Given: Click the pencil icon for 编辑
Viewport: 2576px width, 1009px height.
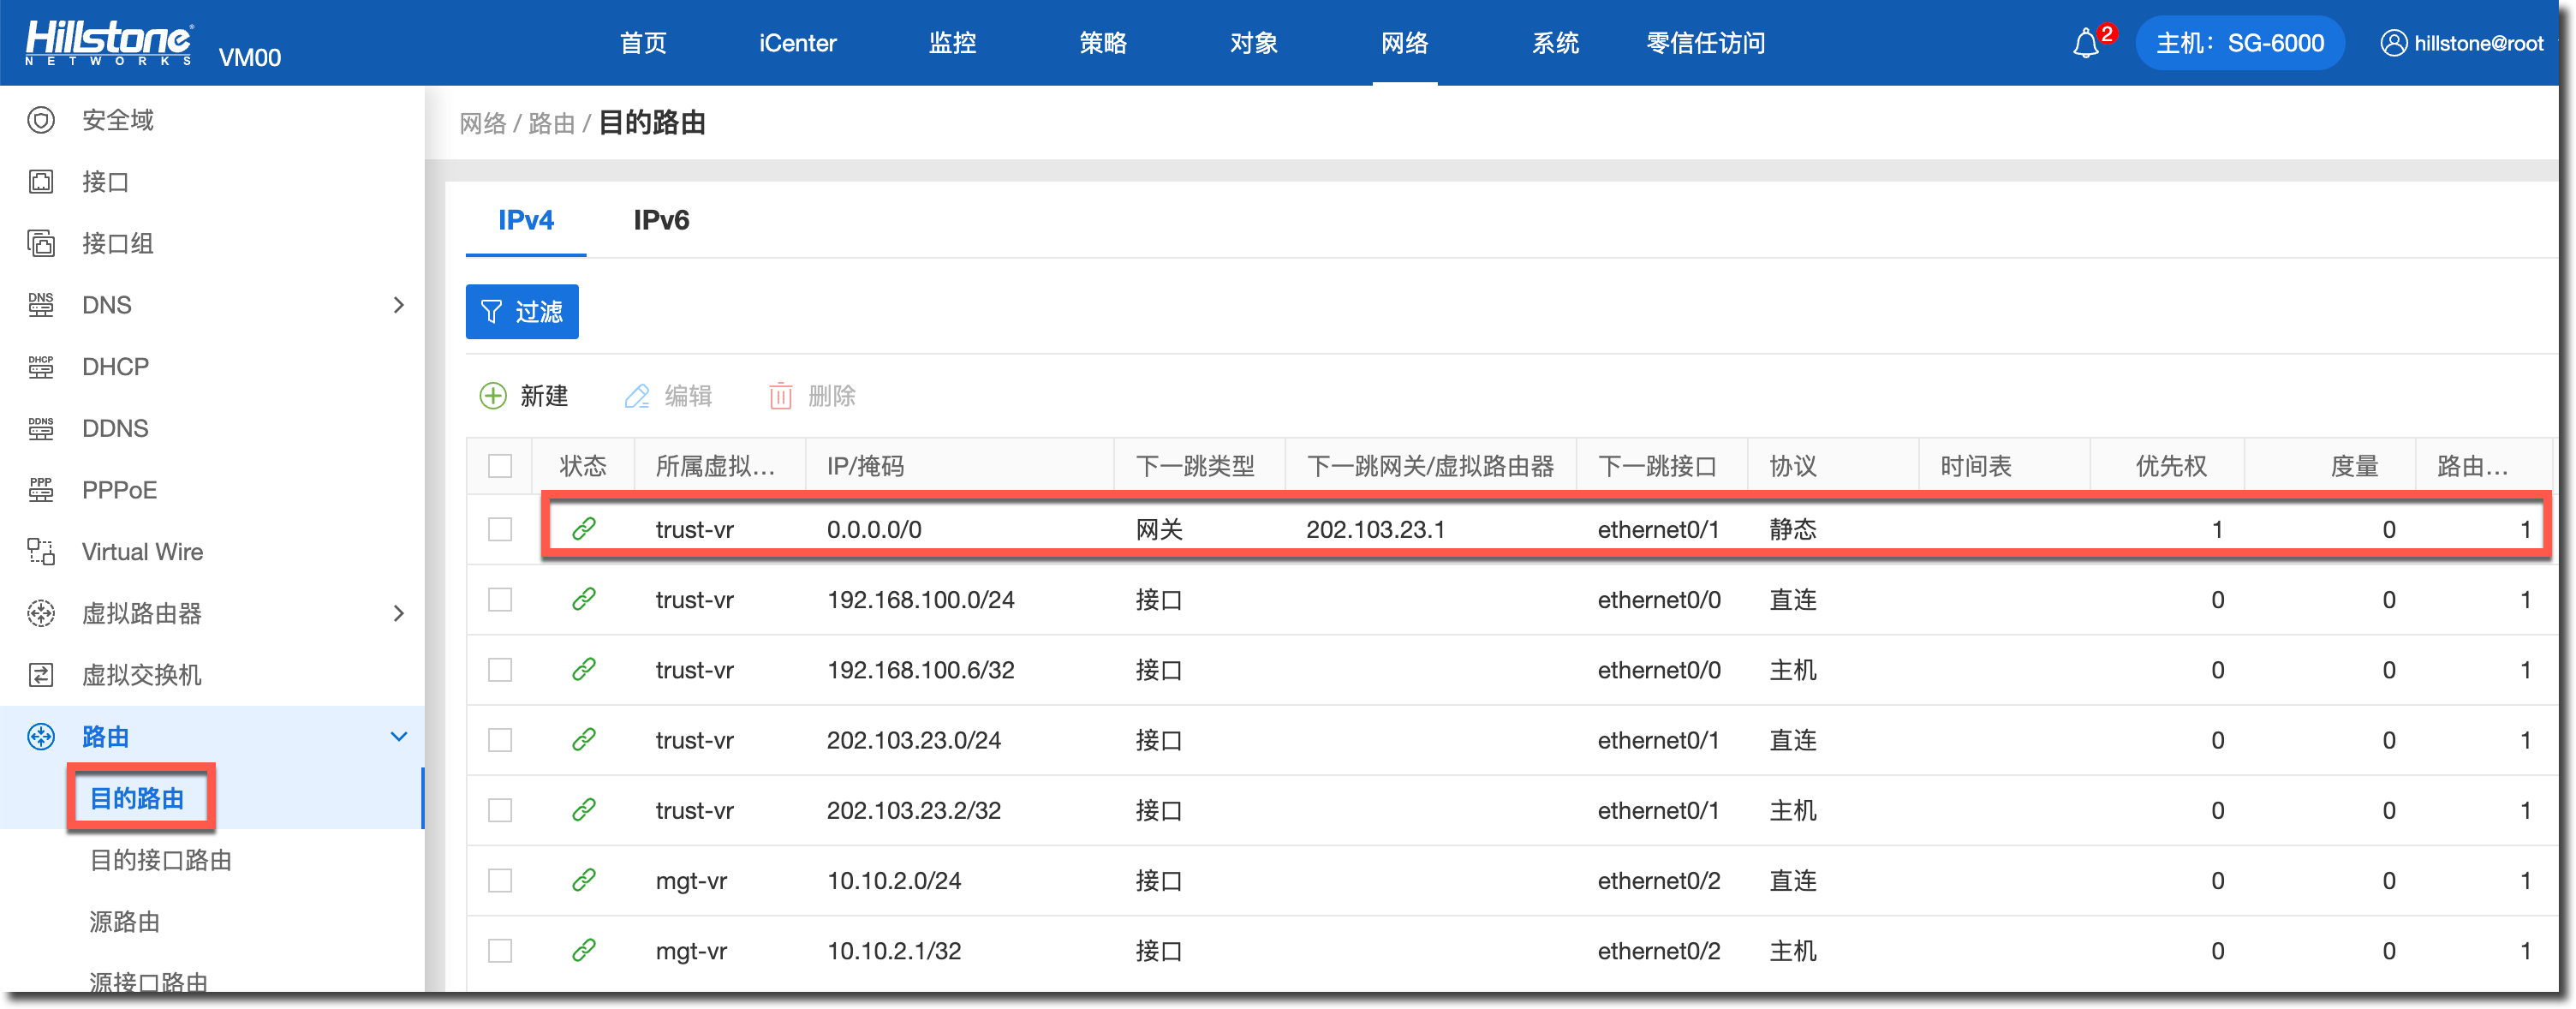Looking at the screenshot, I should tap(637, 396).
